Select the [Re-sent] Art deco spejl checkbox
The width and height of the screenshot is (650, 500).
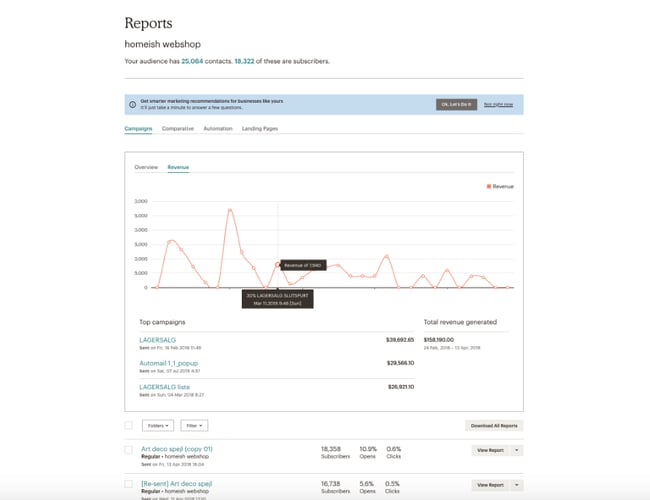coord(128,484)
